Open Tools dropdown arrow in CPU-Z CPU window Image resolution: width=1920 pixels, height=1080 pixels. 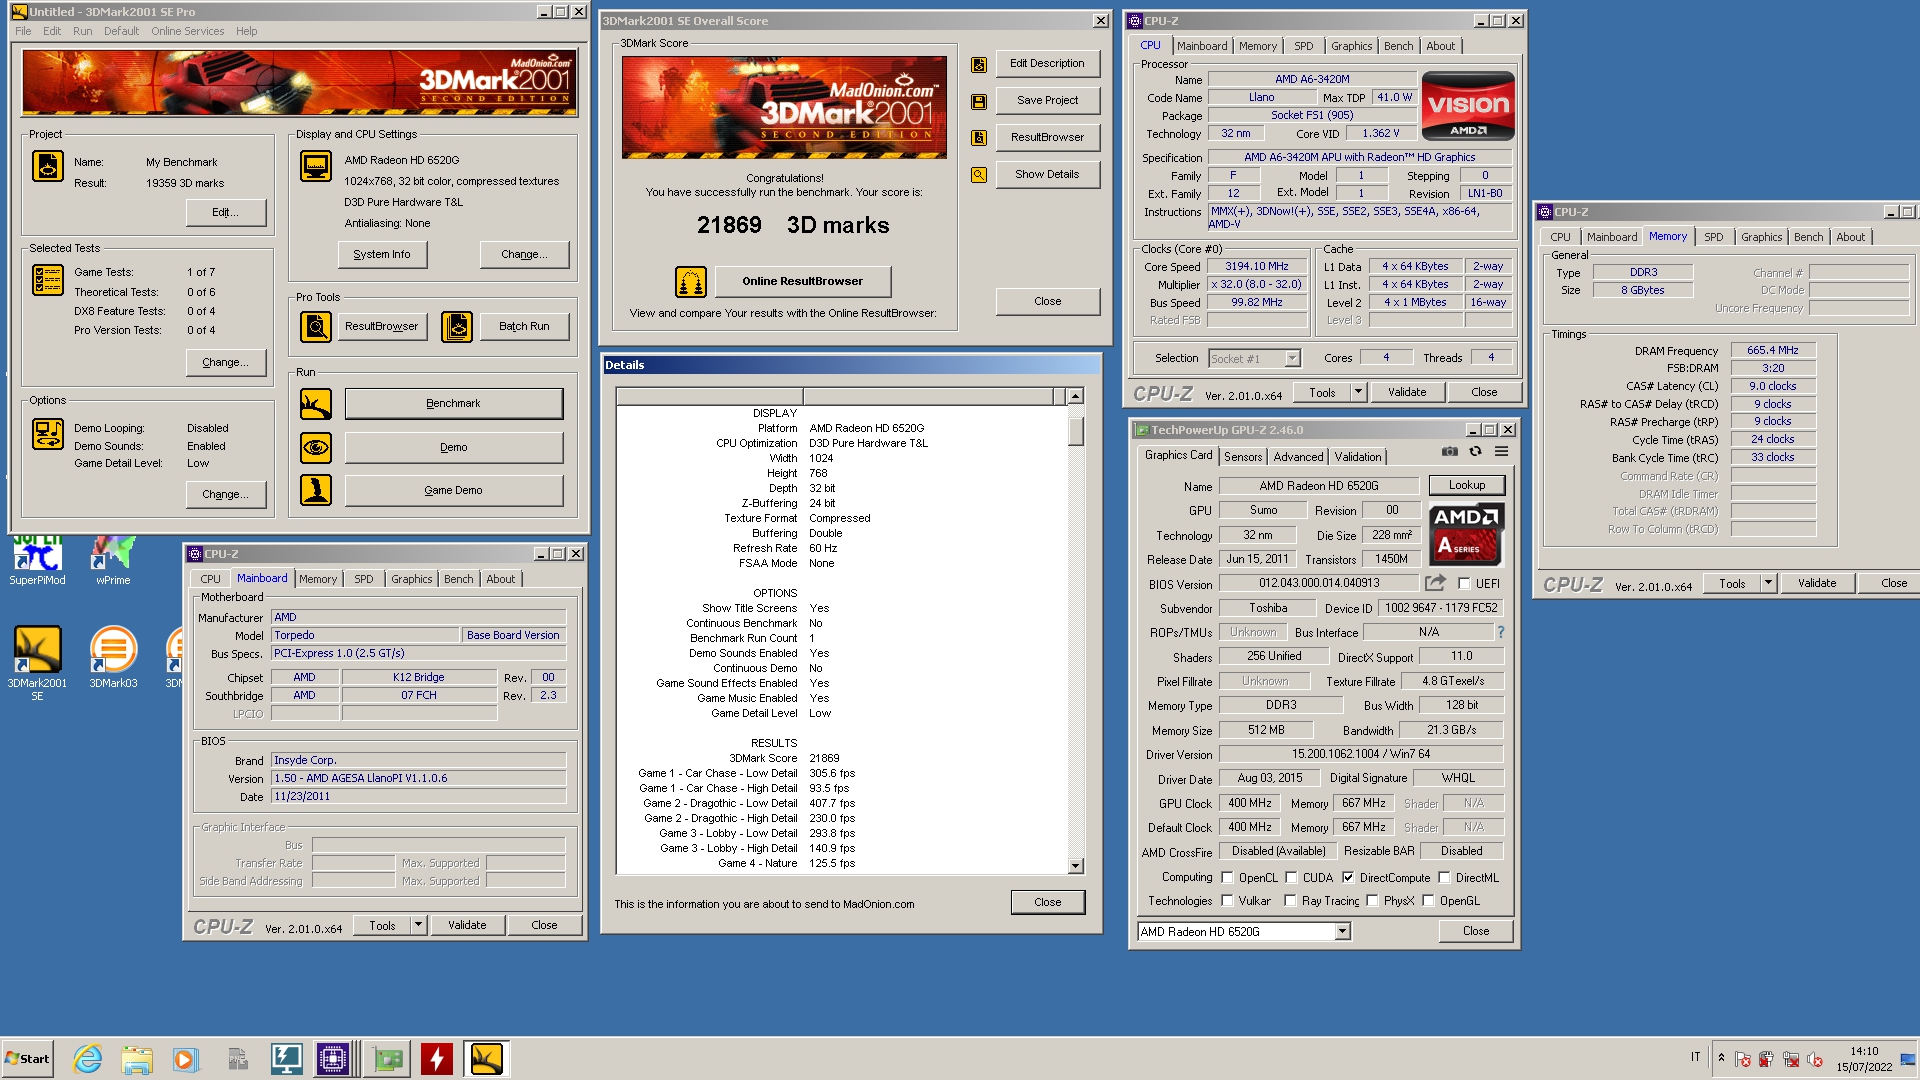coord(1358,392)
